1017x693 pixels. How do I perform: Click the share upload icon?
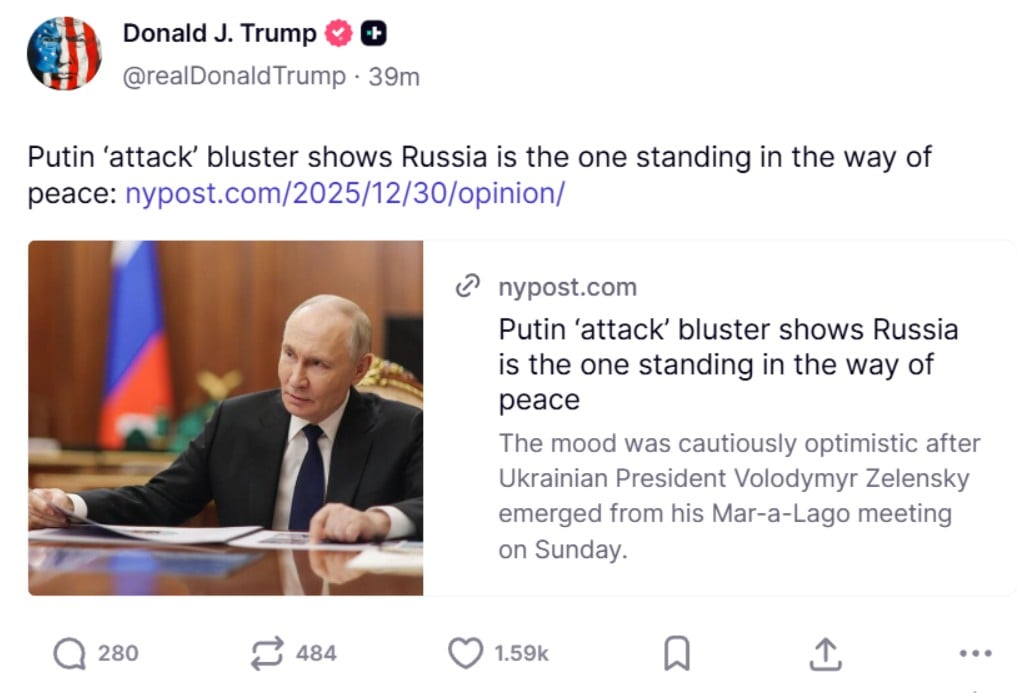(823, 655)
